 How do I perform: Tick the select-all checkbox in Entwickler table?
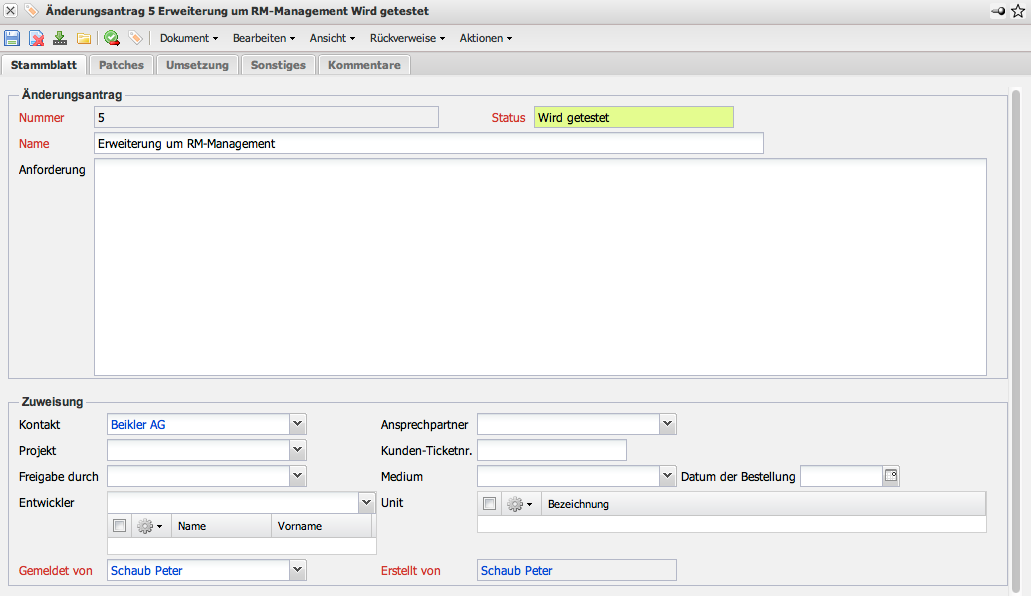120,526
